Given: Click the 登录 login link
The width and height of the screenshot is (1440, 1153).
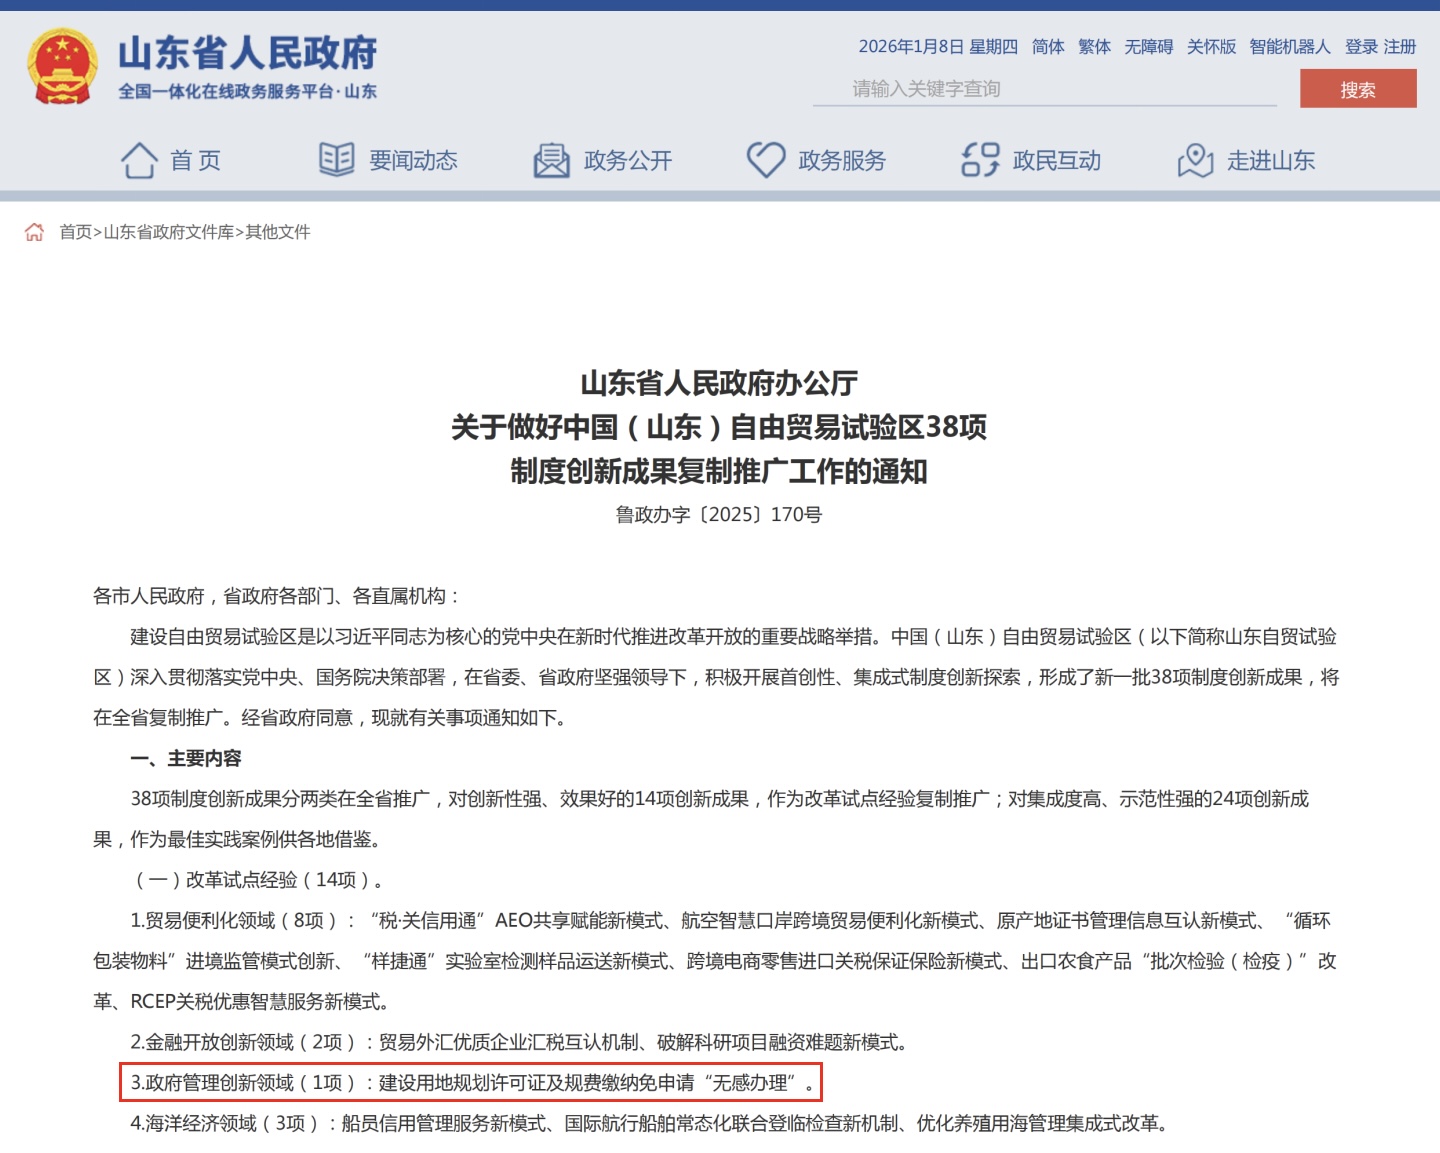Looking at the screenshot, I should 1361,47.
